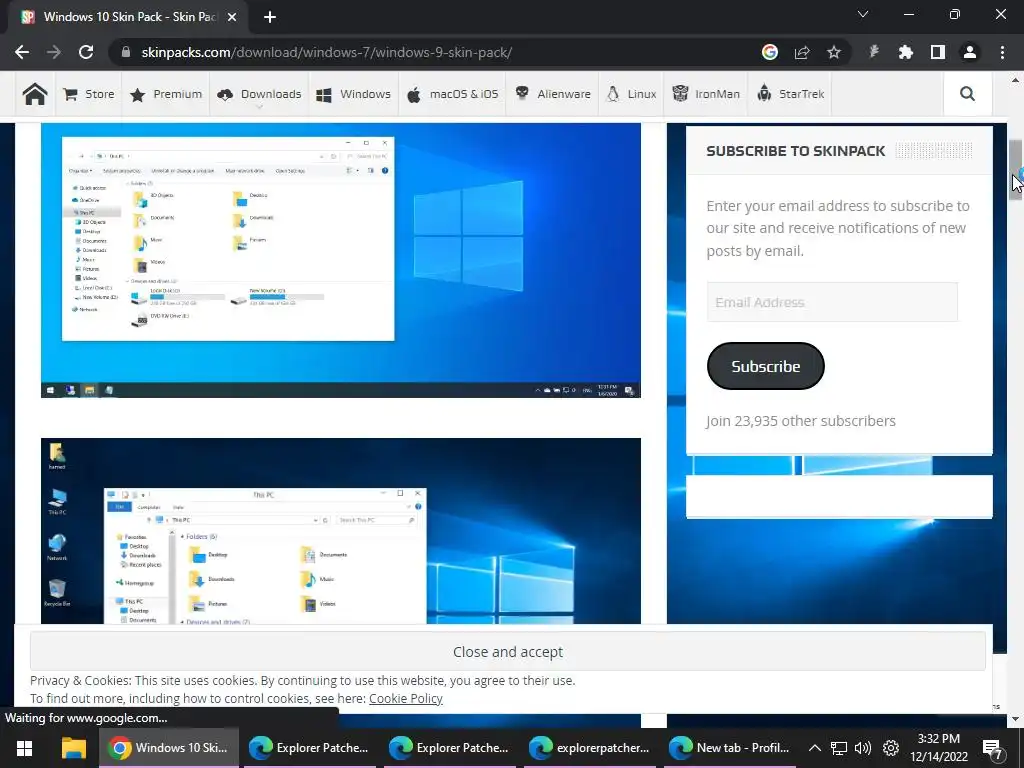Open File Explorer from the taskbar

74,748
